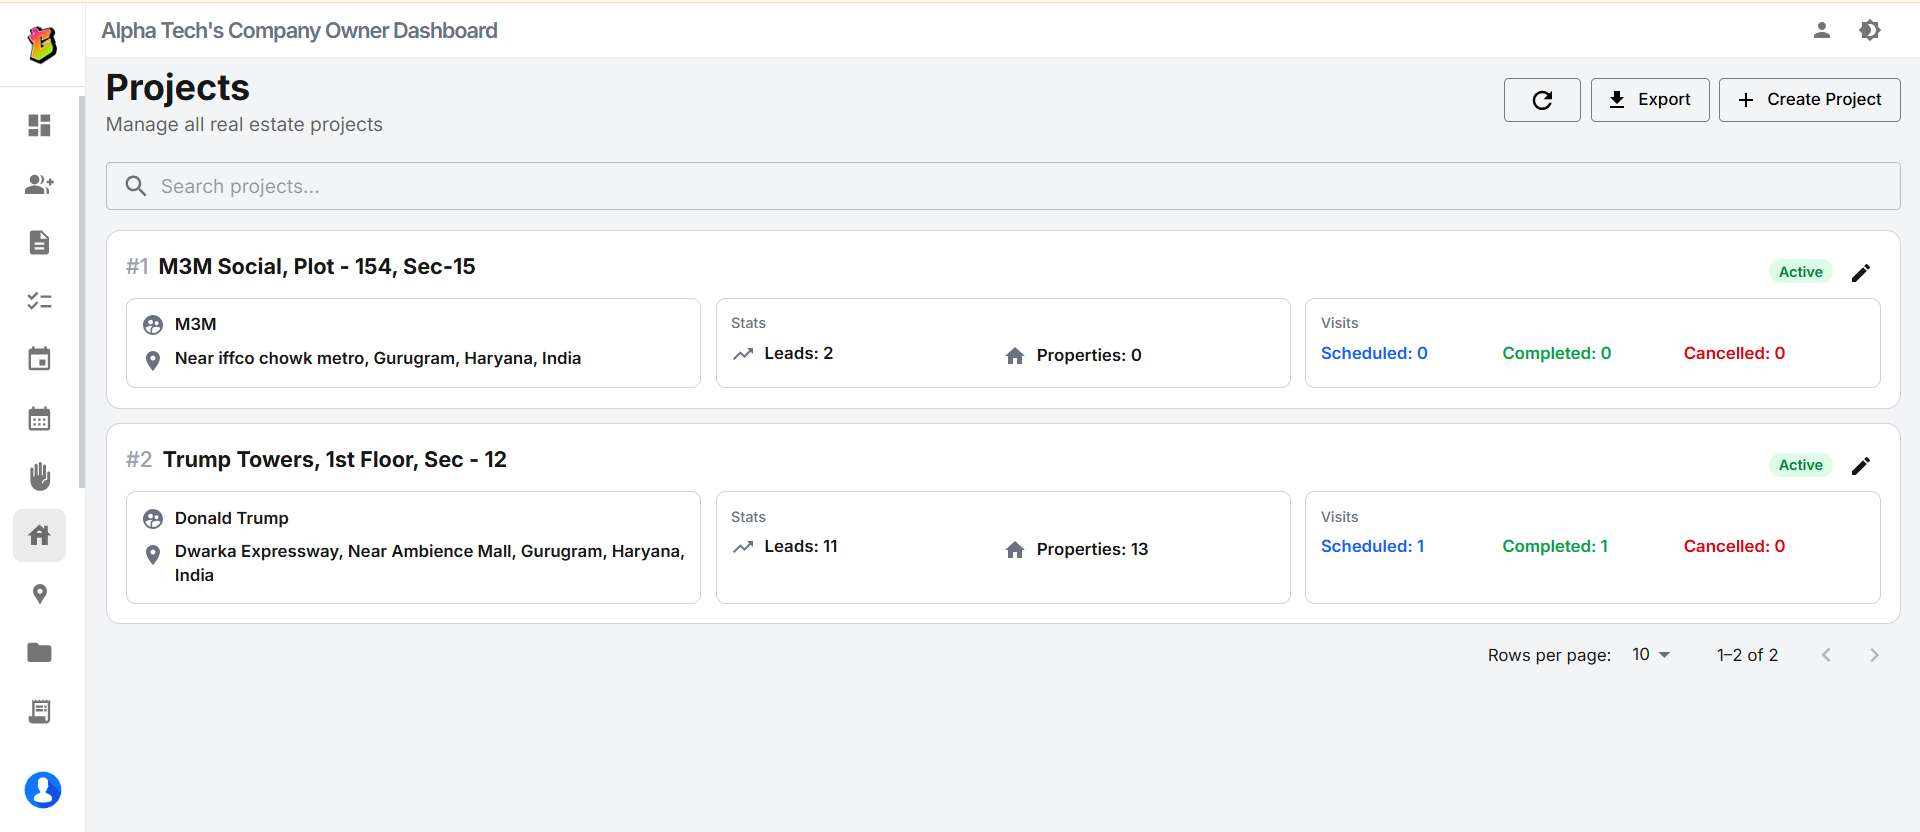Viewport: 1920px width, 832px height.
Task: Focus the Search projects field
Action: pos(1003,186)
